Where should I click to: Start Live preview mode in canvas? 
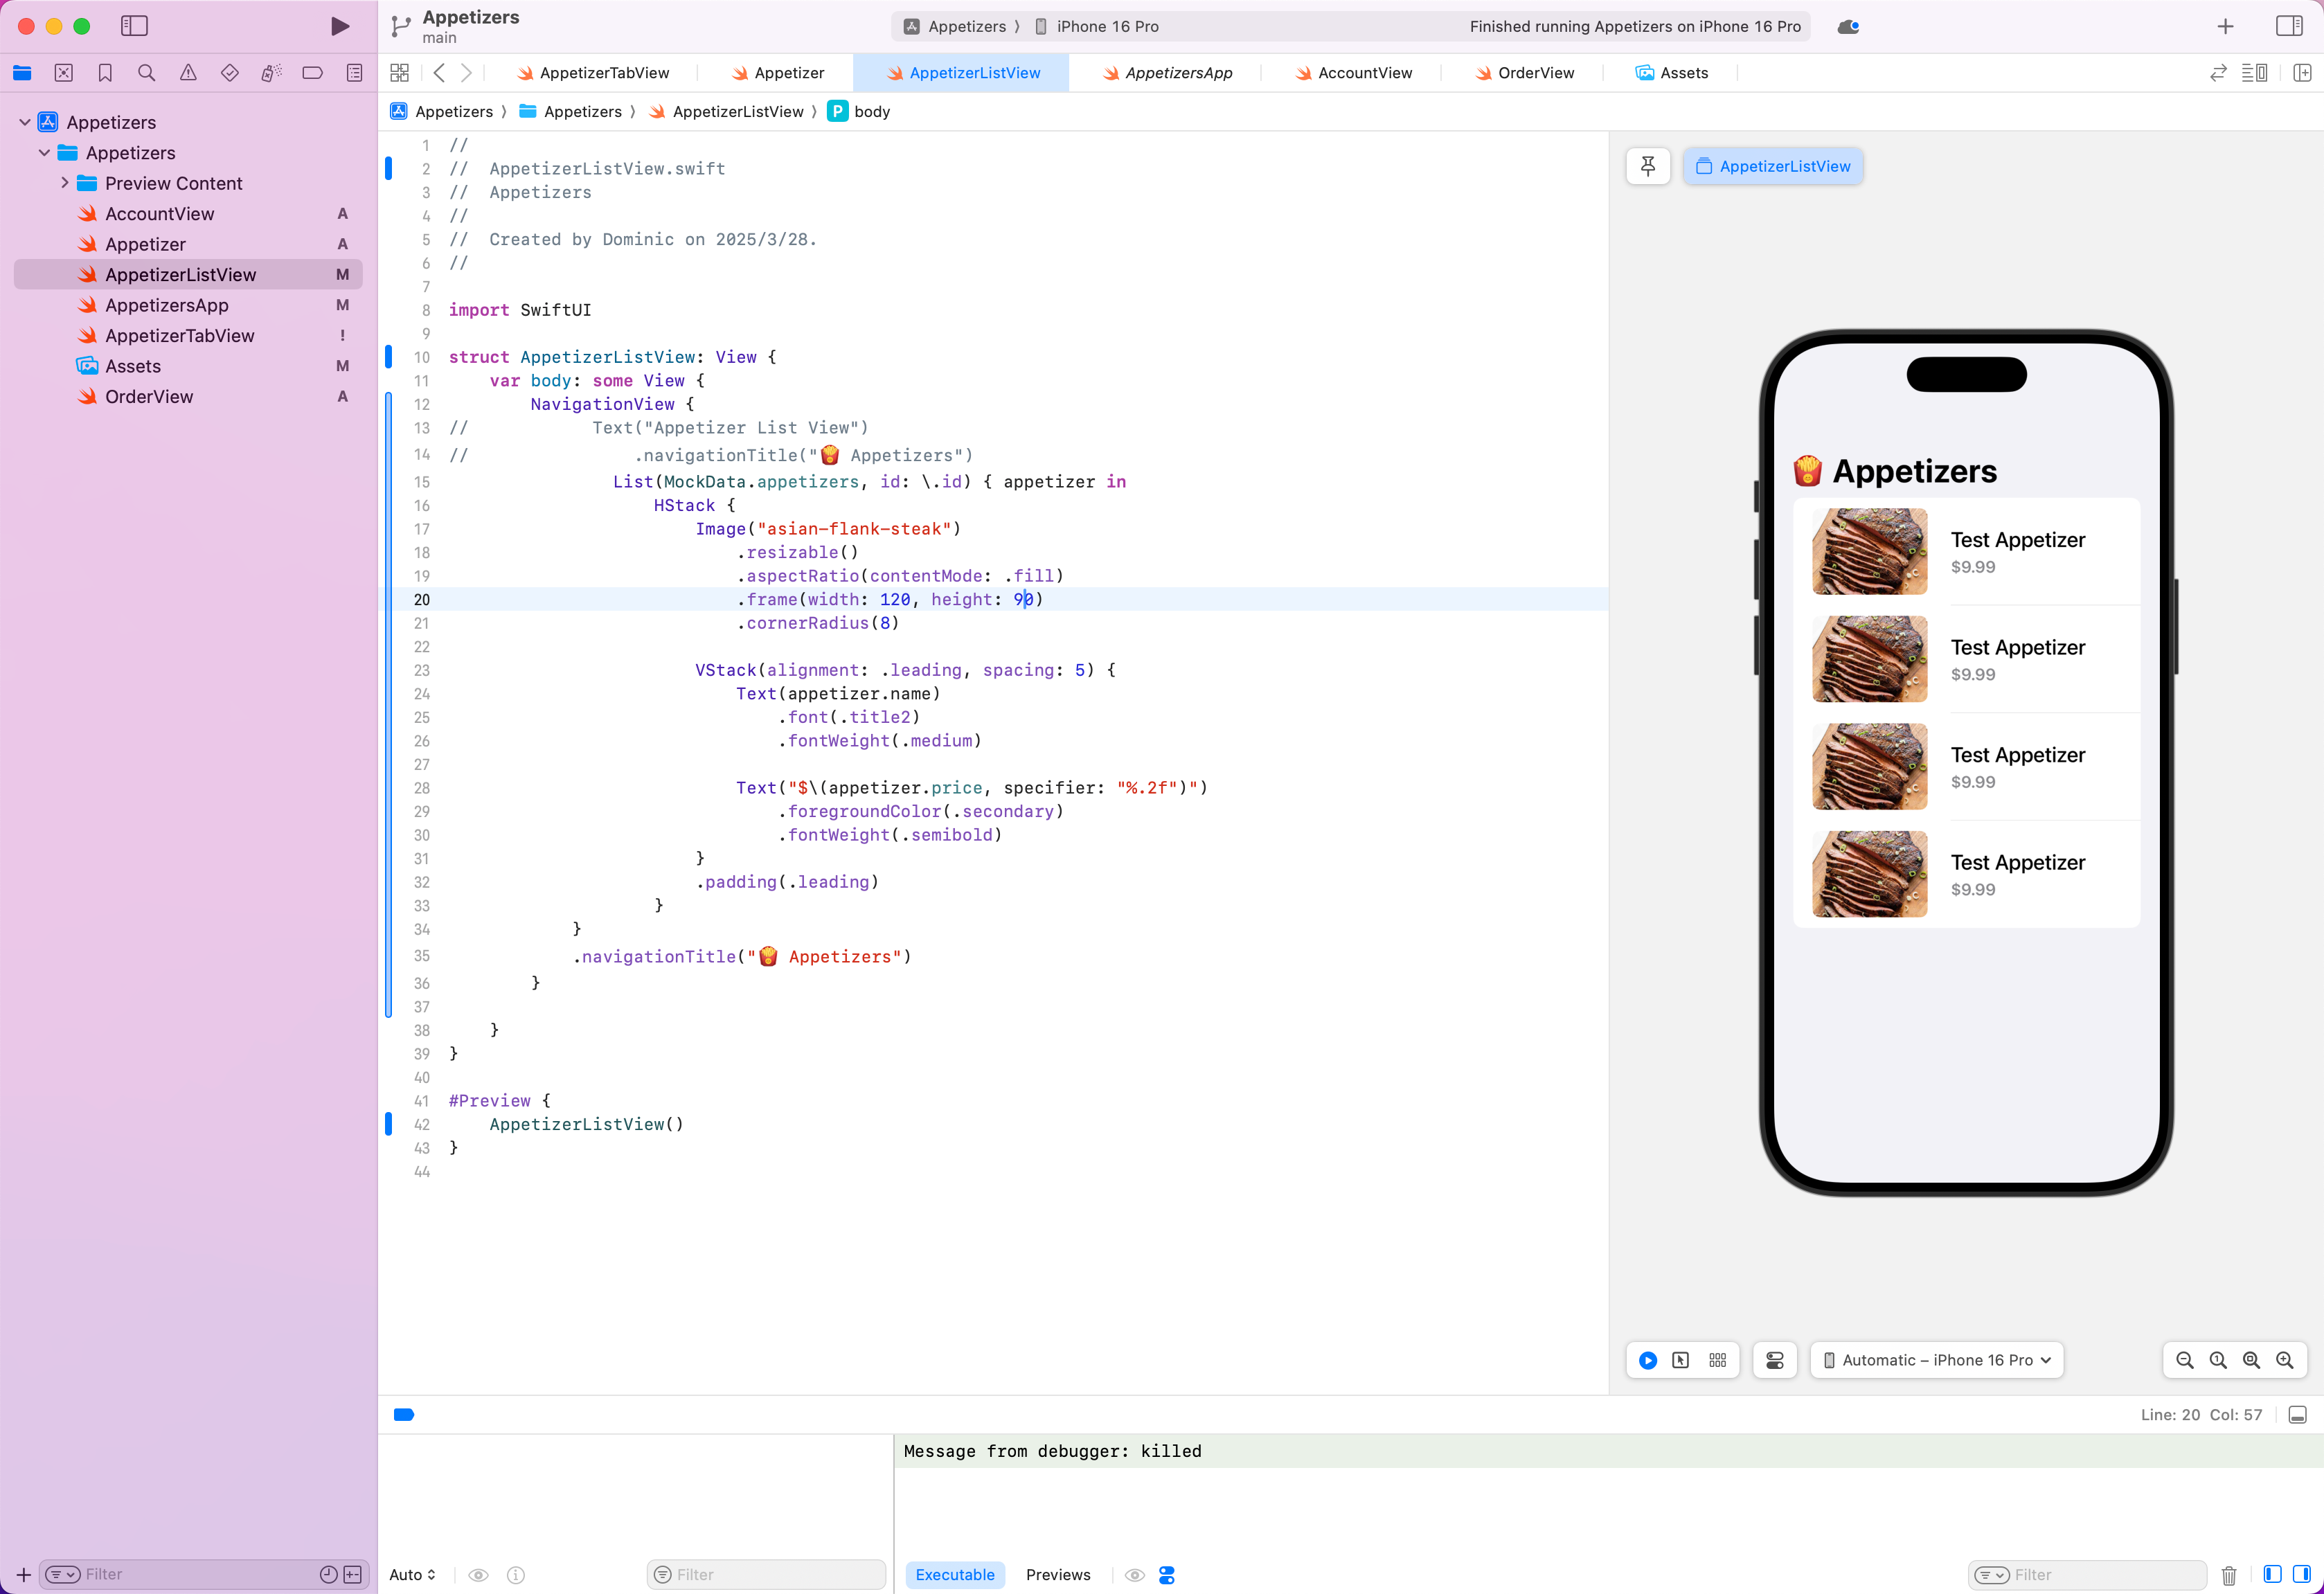[x=1648, y=1360]
